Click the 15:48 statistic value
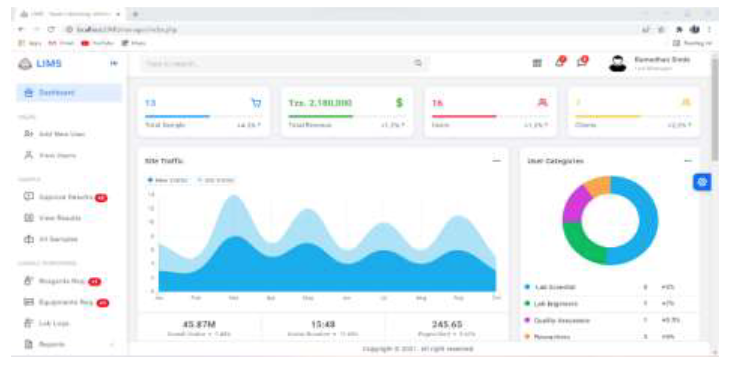Image resolution: width=734 pixels, height=370 pixels. click(x=323, y=324)
